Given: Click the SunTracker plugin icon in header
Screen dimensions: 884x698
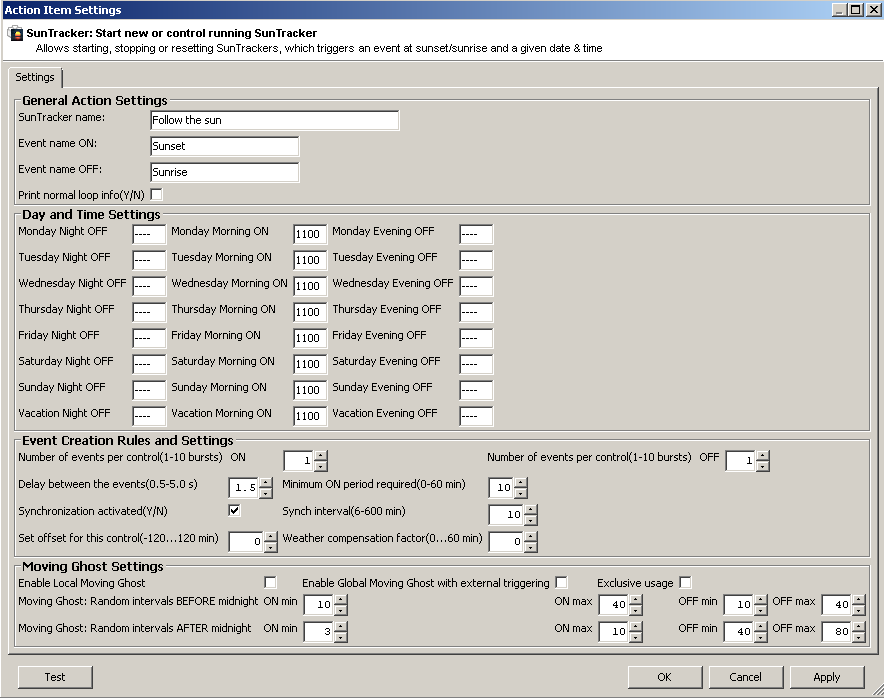Looking at the screenshot, I should click(15, 33).
